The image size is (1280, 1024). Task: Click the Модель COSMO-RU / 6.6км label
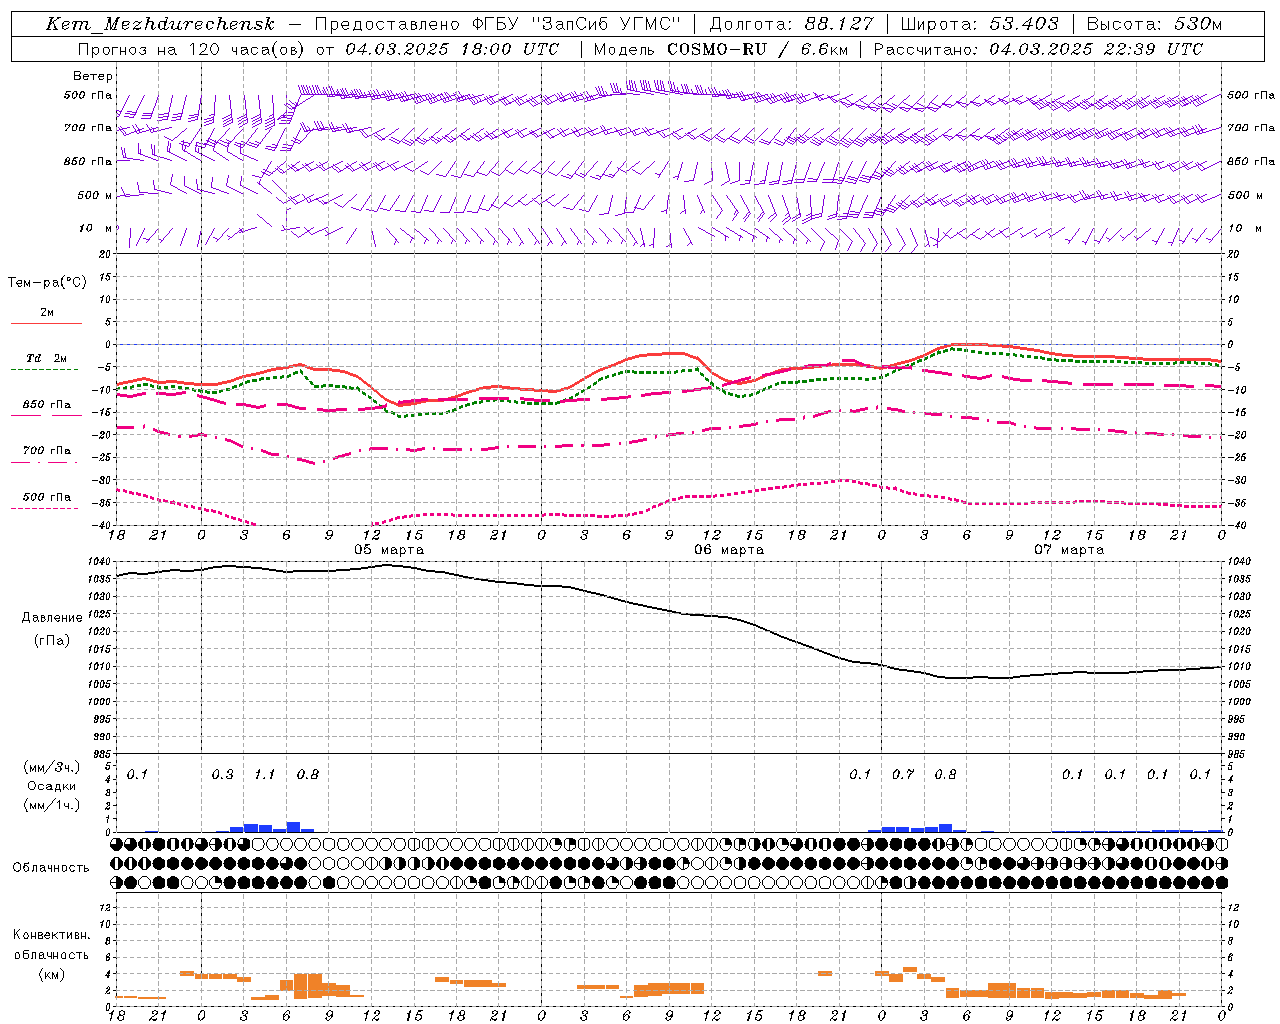pyautogui.click(x=719, y=49)
